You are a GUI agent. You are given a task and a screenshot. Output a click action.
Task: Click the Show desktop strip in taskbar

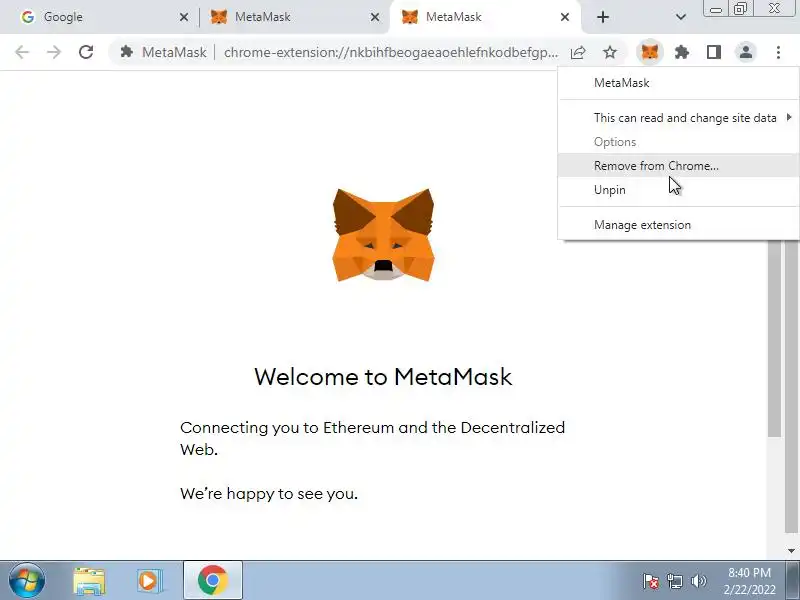[x=793, y=581]
